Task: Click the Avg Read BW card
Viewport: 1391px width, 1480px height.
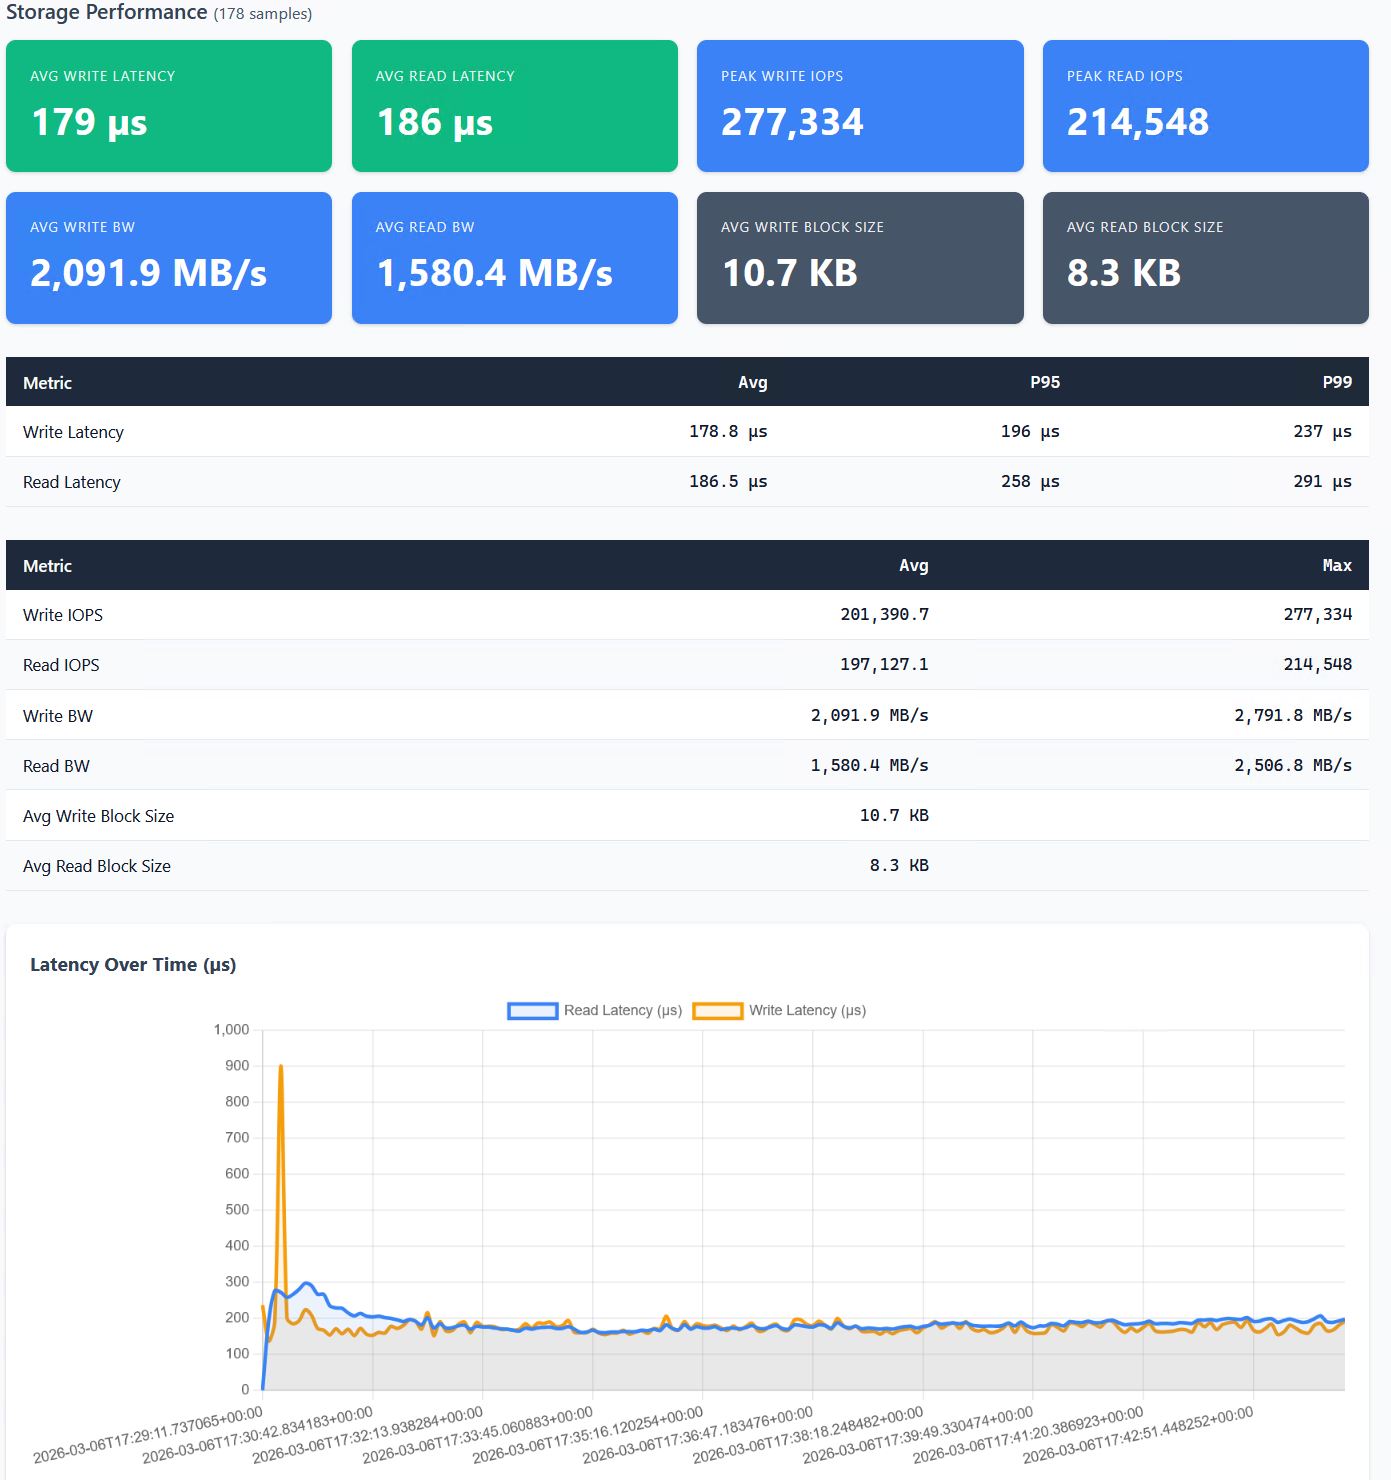Action: [514, 258]
